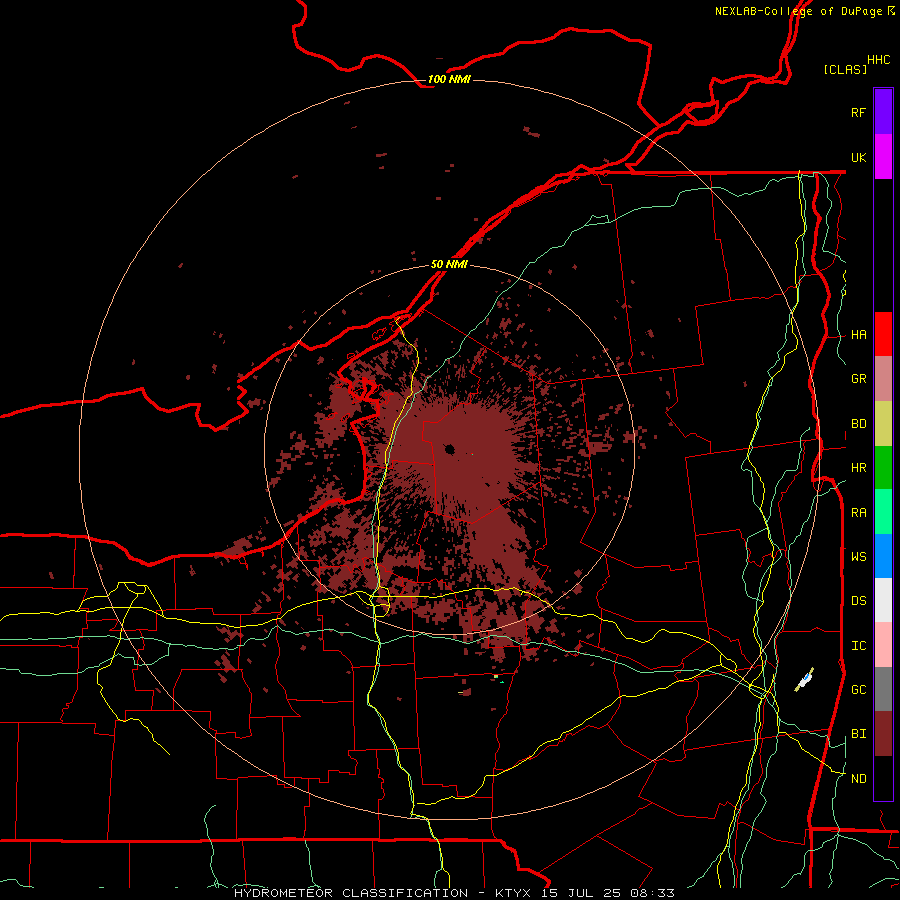Click the RF purple legend swatch
This screenshot has width=900, height=900.
(x=883, y=112)
